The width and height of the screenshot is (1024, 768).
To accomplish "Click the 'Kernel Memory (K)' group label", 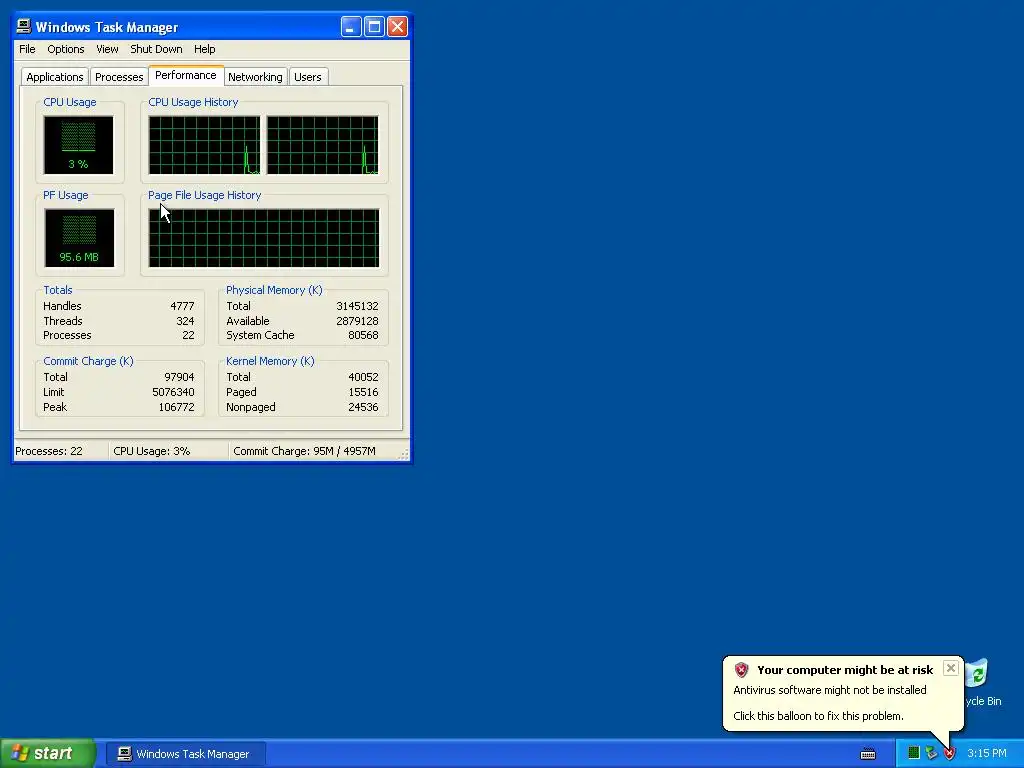I will 270,361.
